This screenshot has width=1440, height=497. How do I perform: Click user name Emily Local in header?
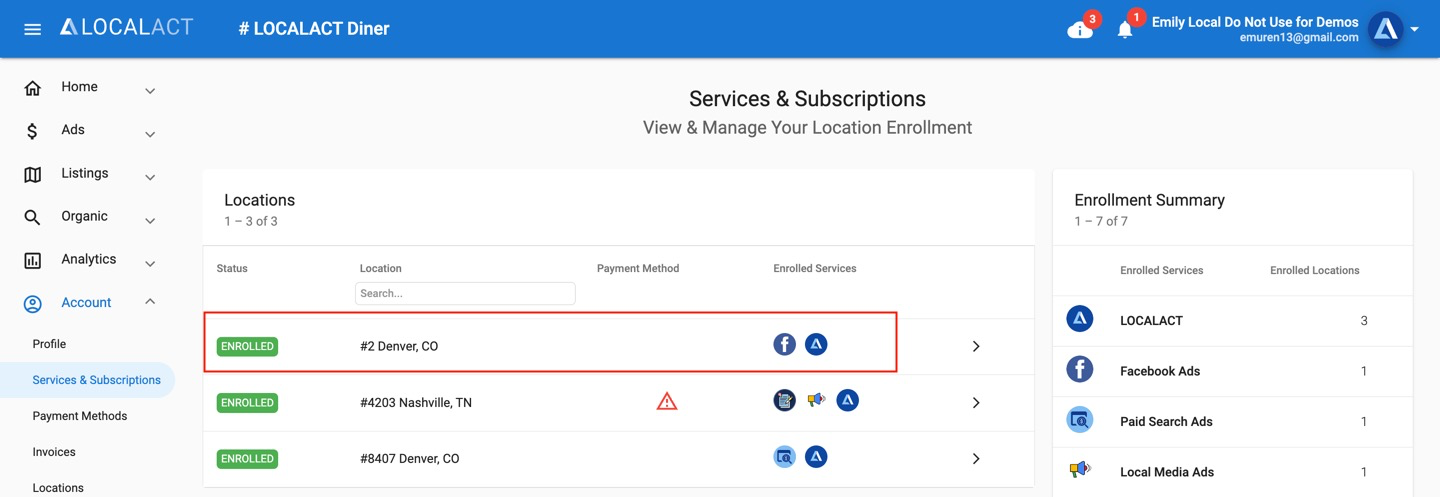coord(1255,22)
